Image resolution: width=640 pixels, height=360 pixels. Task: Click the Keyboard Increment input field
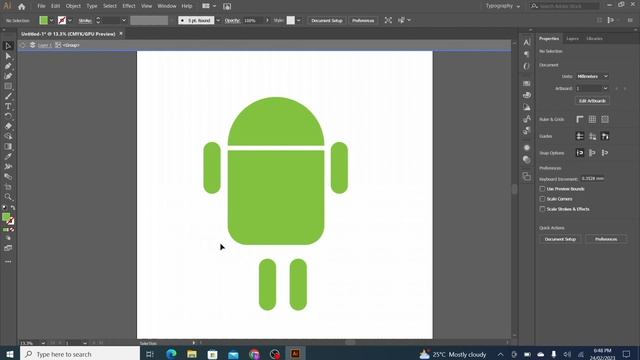[592, 179]
